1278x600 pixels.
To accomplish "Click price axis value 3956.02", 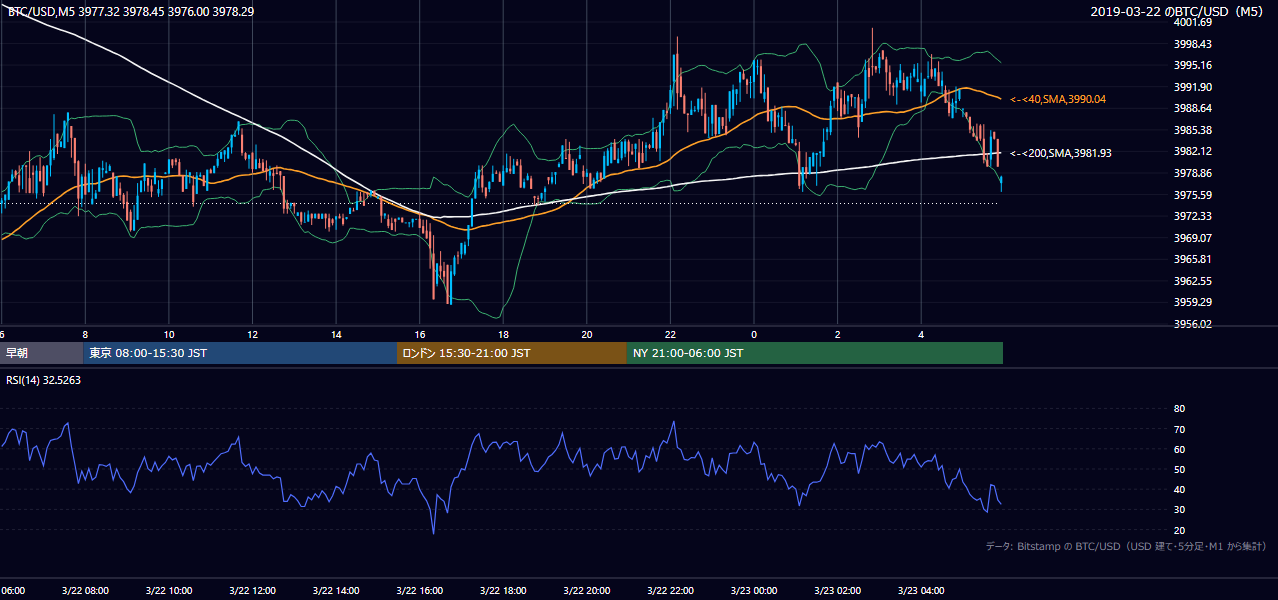I will (1192, 324).
